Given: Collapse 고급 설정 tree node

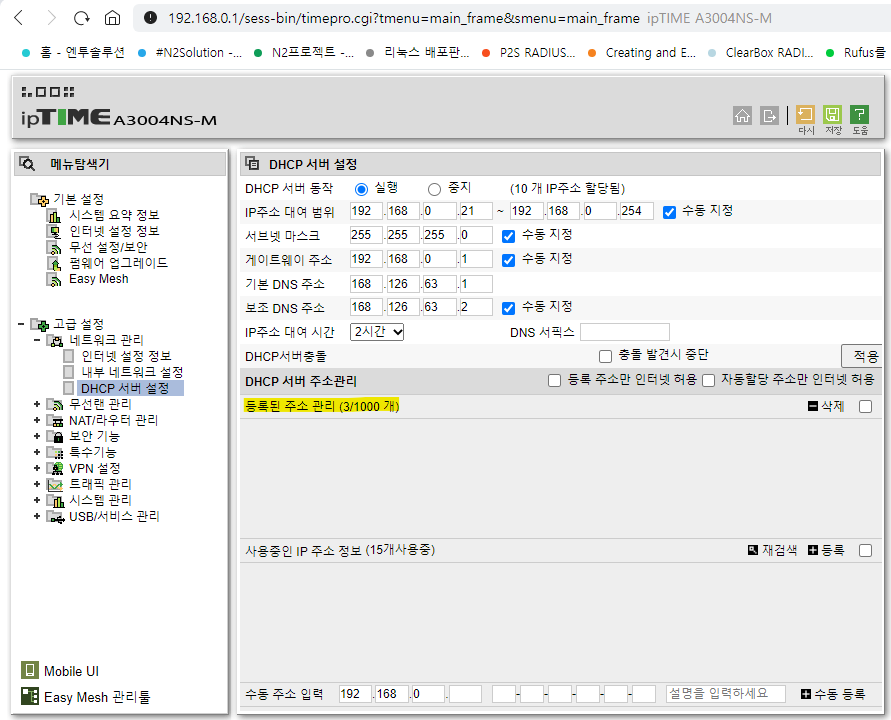Looking at the screenshot, I should point(21,324).
